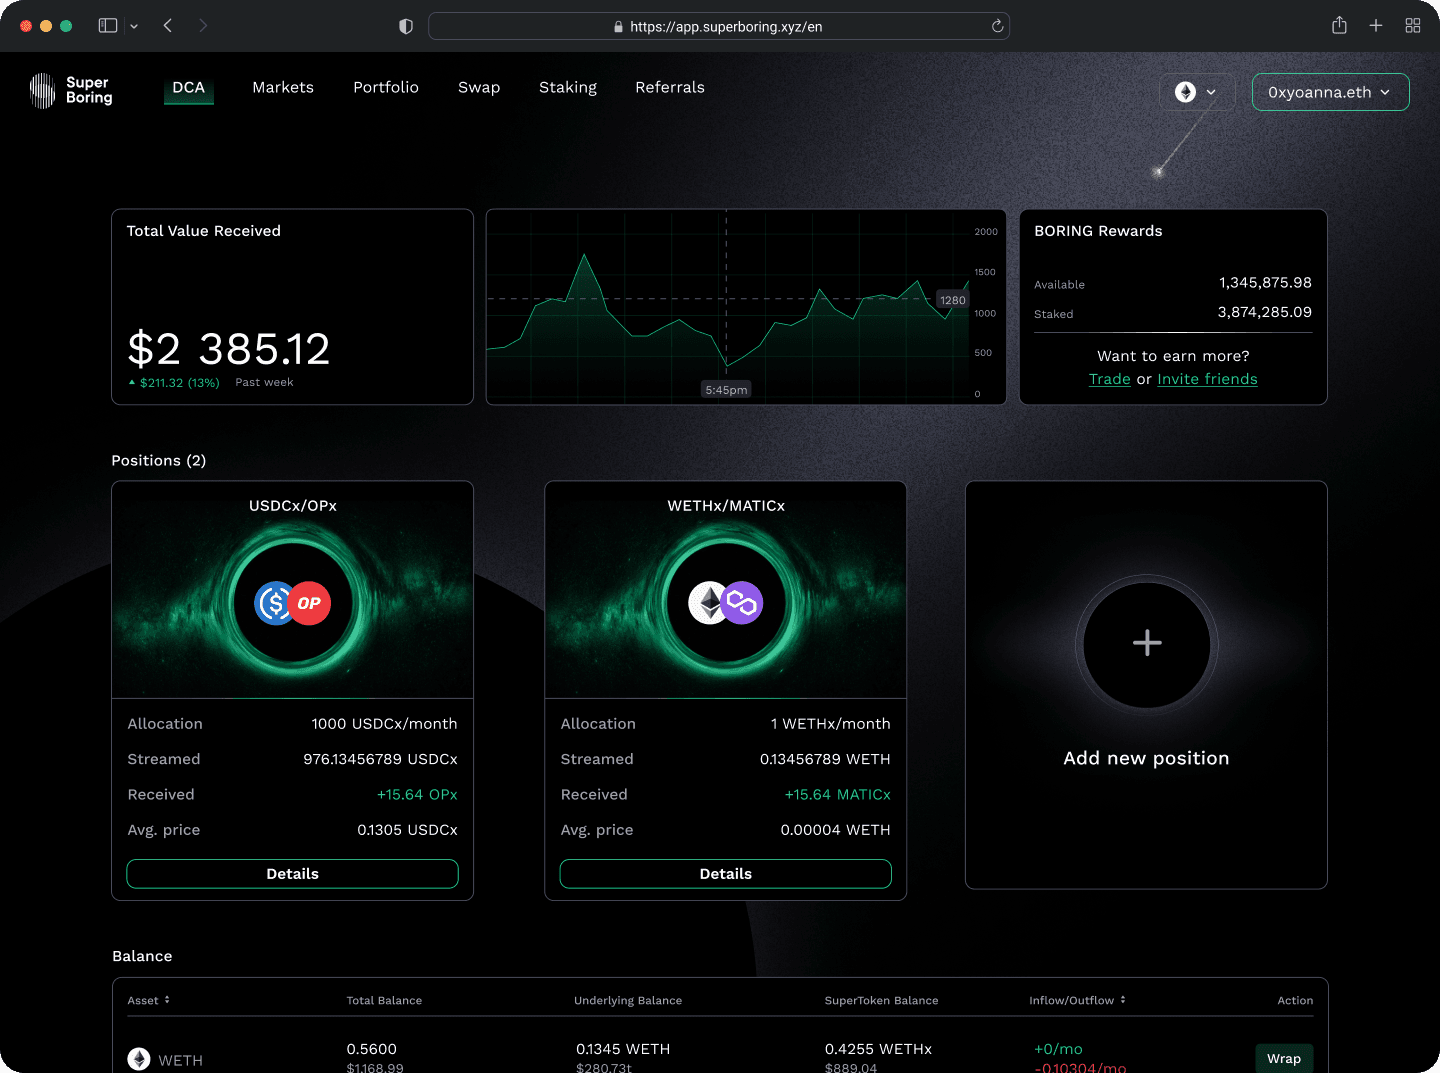The width and height of the screenshot is (1440, 1073).
Task: Expand the sidebar options chevron
Action: coord(134,26)
